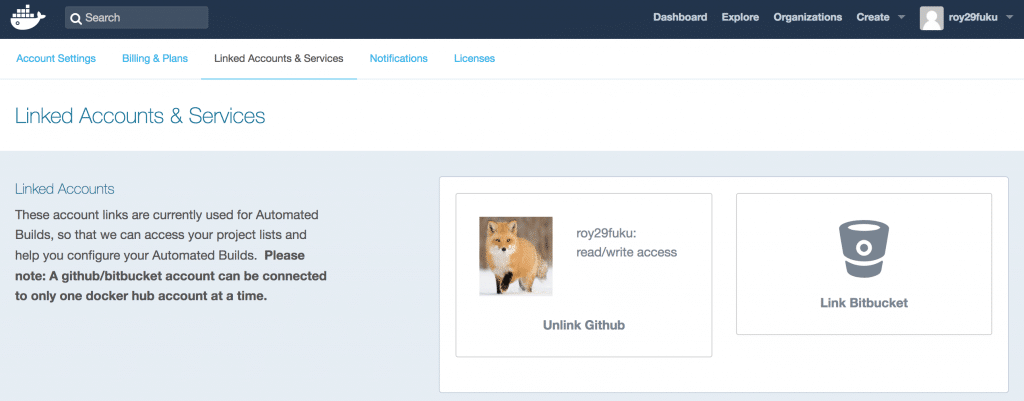The height and width of the screenshot is (401, 1024).
Task: Open the Notifications tab
Action: pos(398,58)
